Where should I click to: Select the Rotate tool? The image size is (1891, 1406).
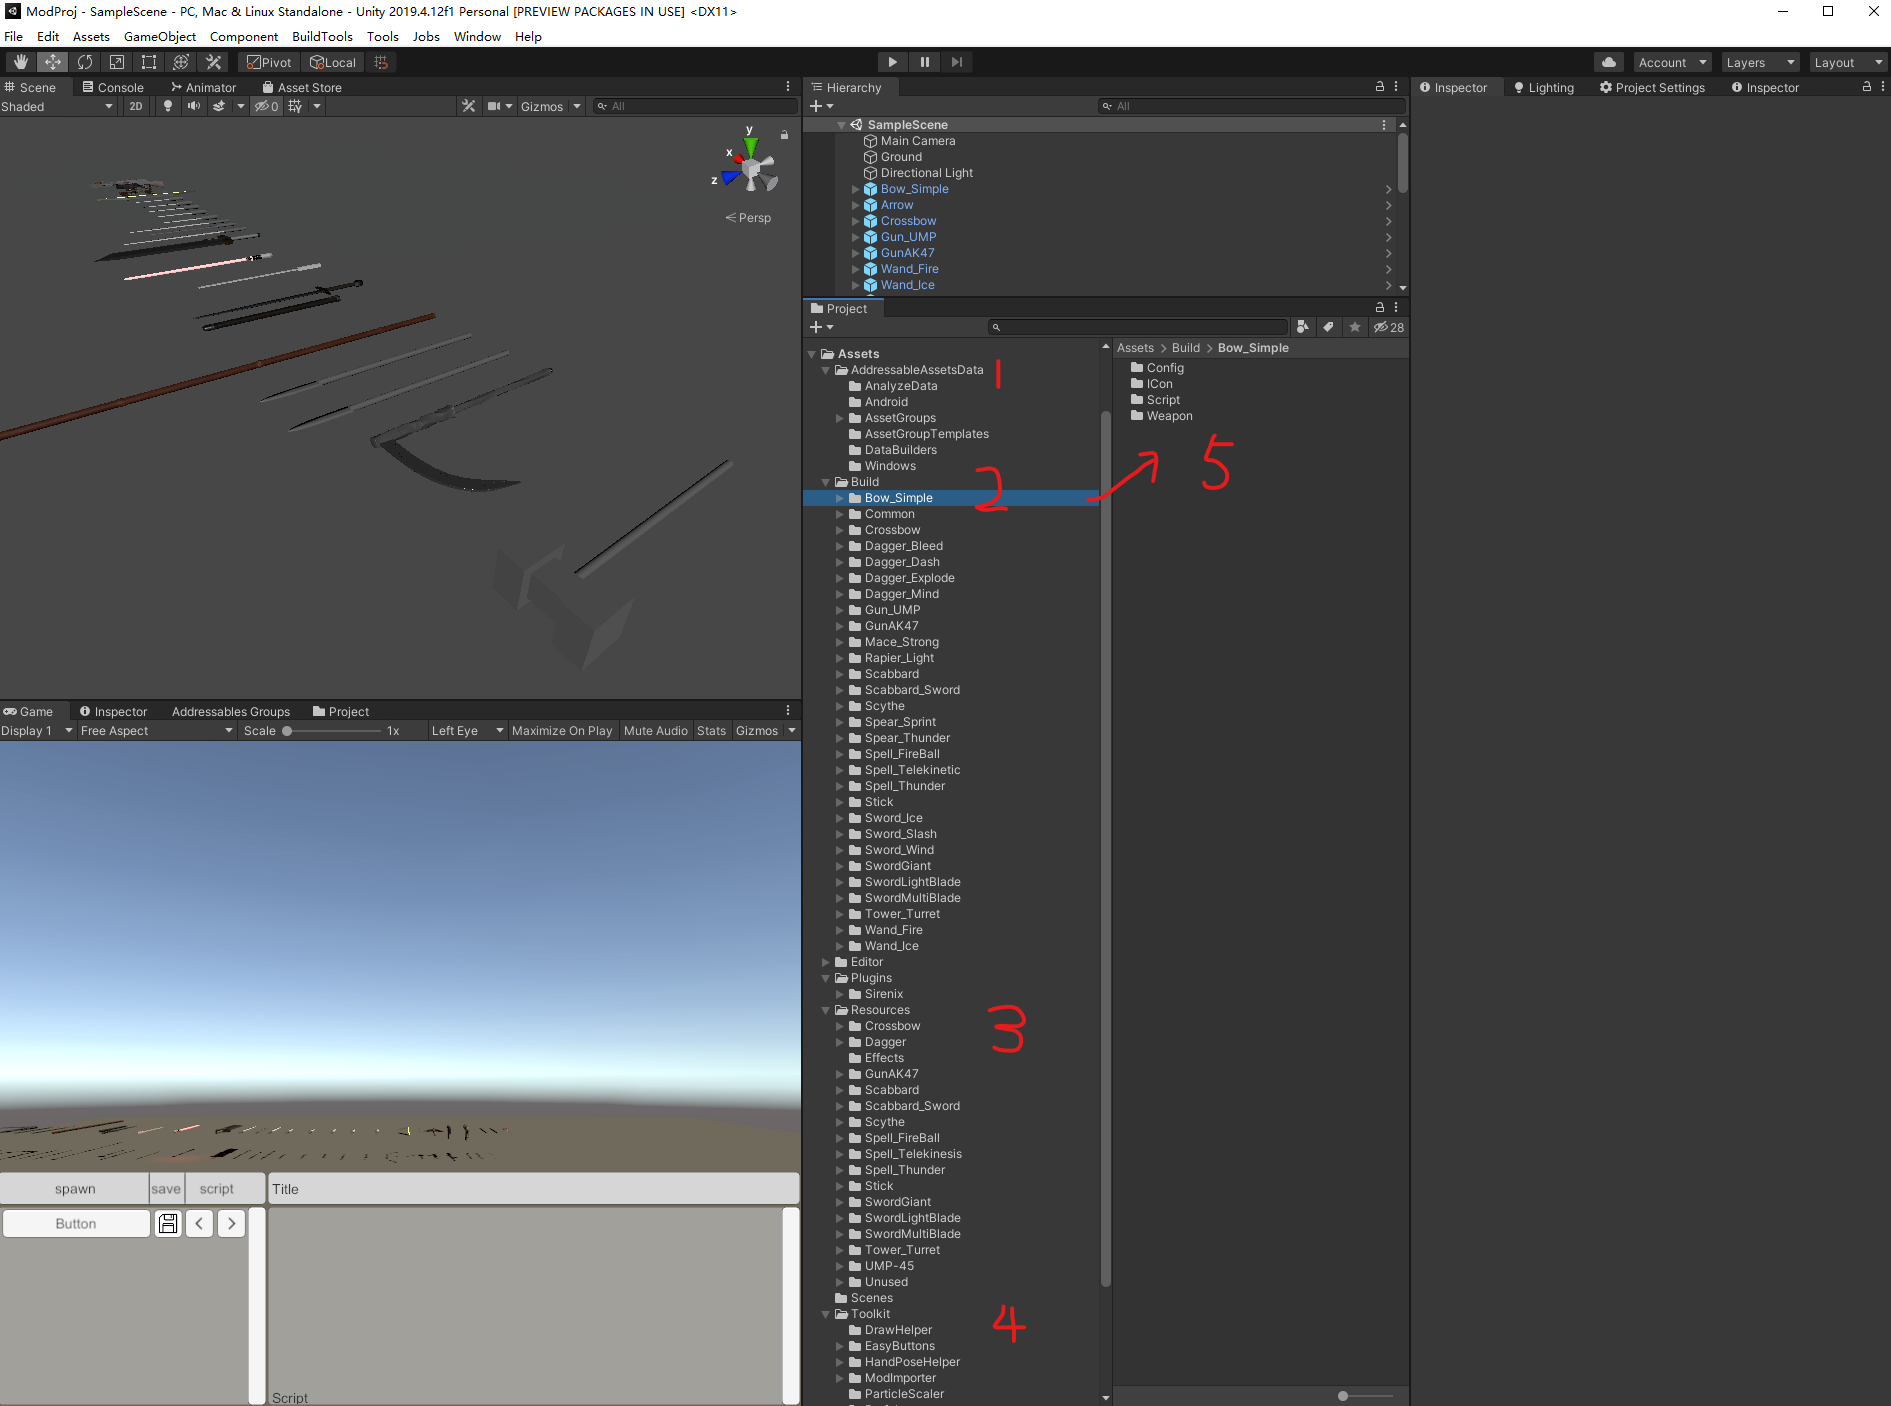[84, 62]
